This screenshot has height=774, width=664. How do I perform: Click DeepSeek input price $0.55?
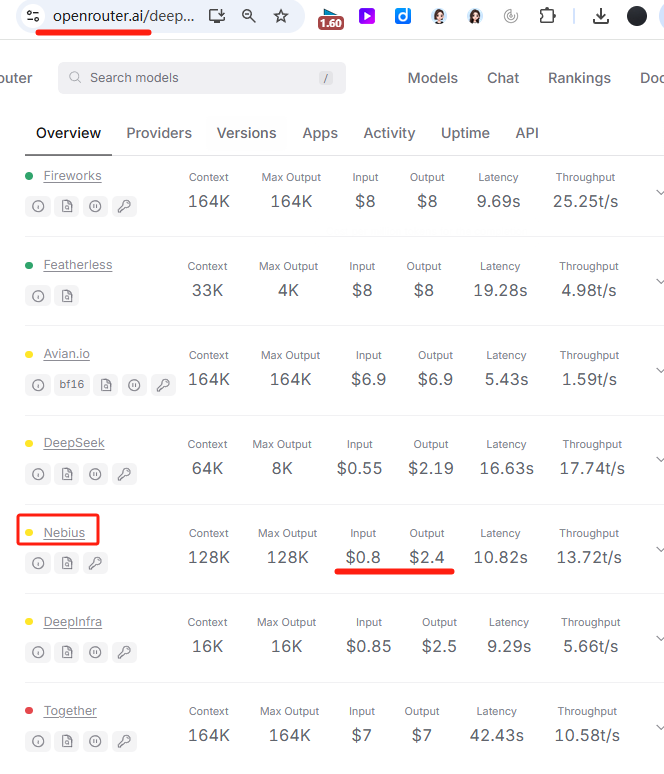[359, 468]
